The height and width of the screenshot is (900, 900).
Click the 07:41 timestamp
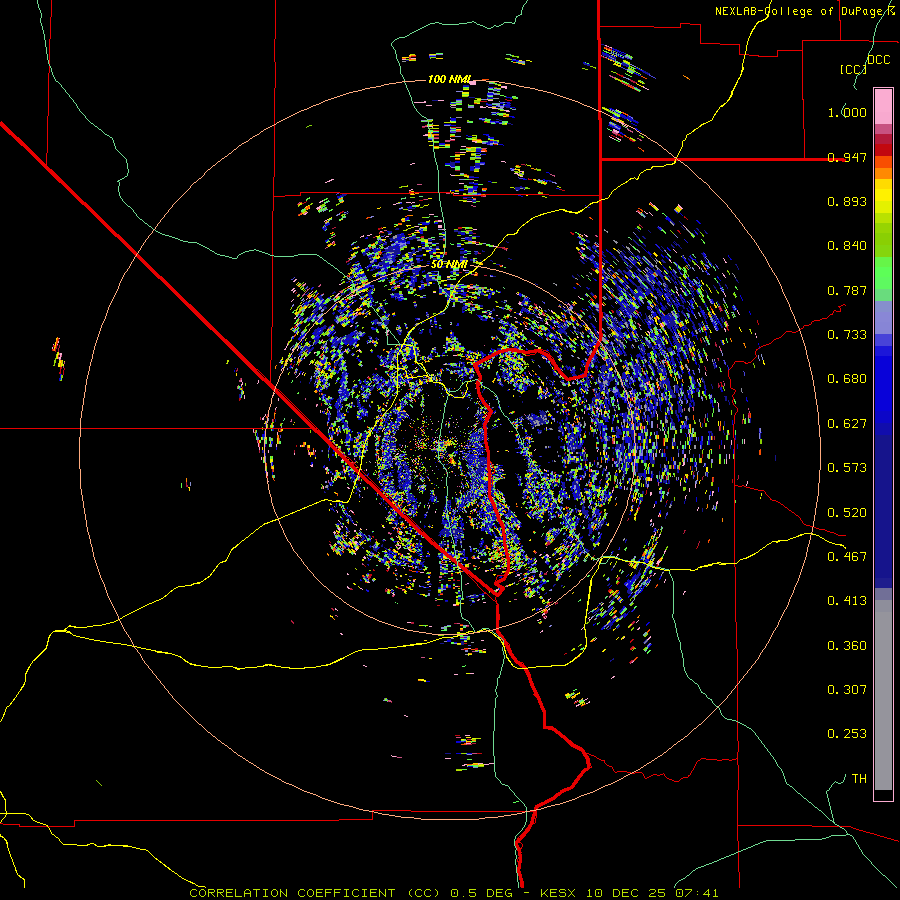point(695,893)
